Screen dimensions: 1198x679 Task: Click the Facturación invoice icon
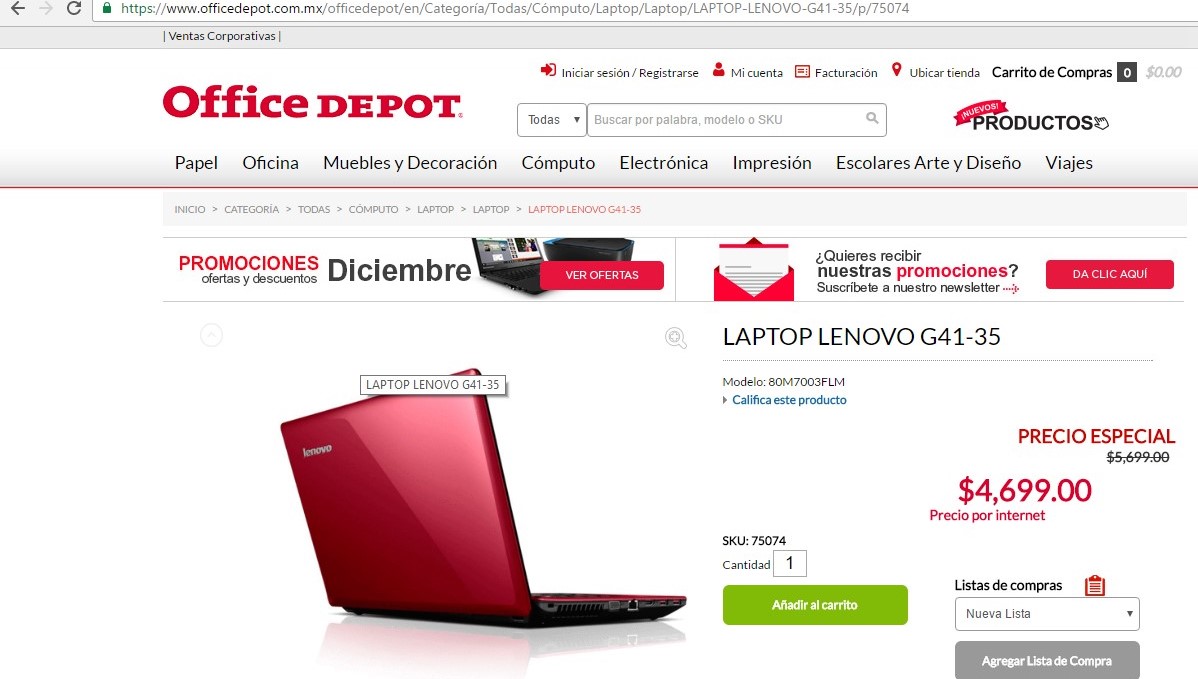802,72
